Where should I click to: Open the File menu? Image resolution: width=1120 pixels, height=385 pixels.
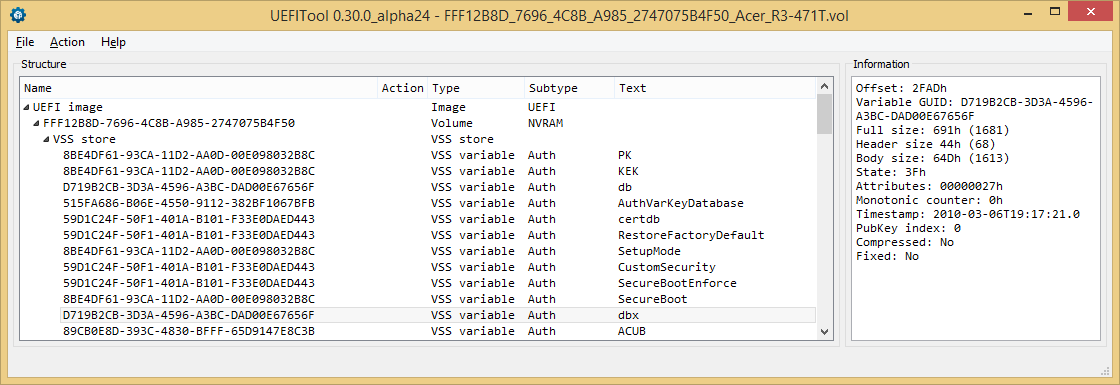pos(25,42)
